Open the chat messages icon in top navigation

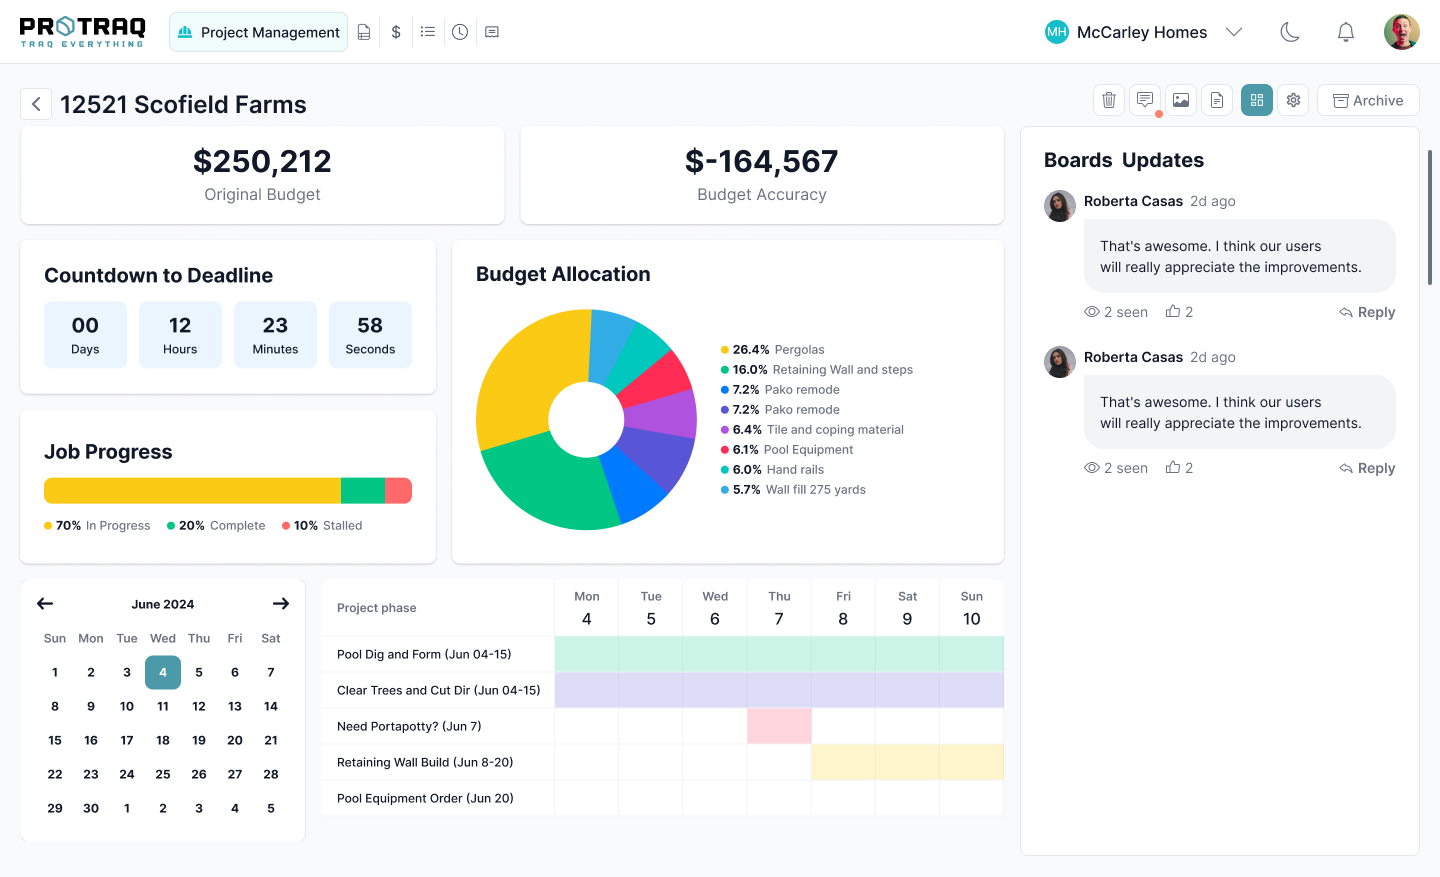(492, 32)
